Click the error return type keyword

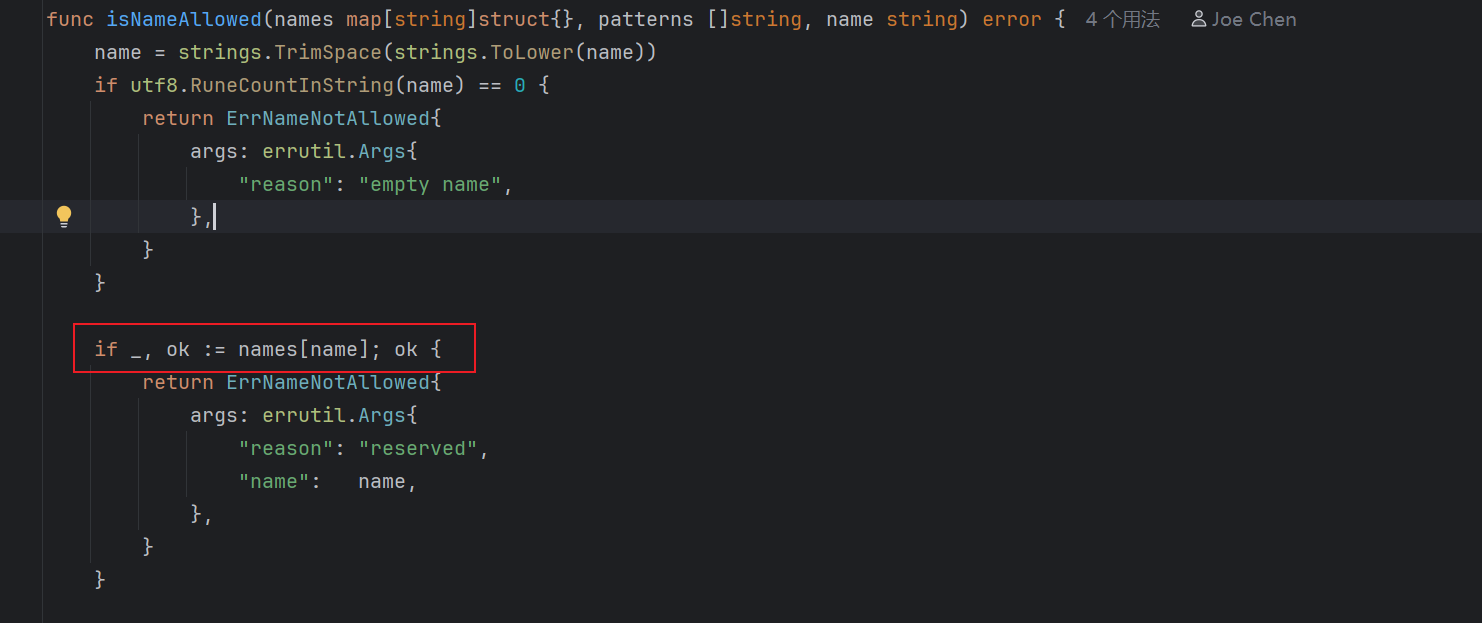coord(1012,19)
